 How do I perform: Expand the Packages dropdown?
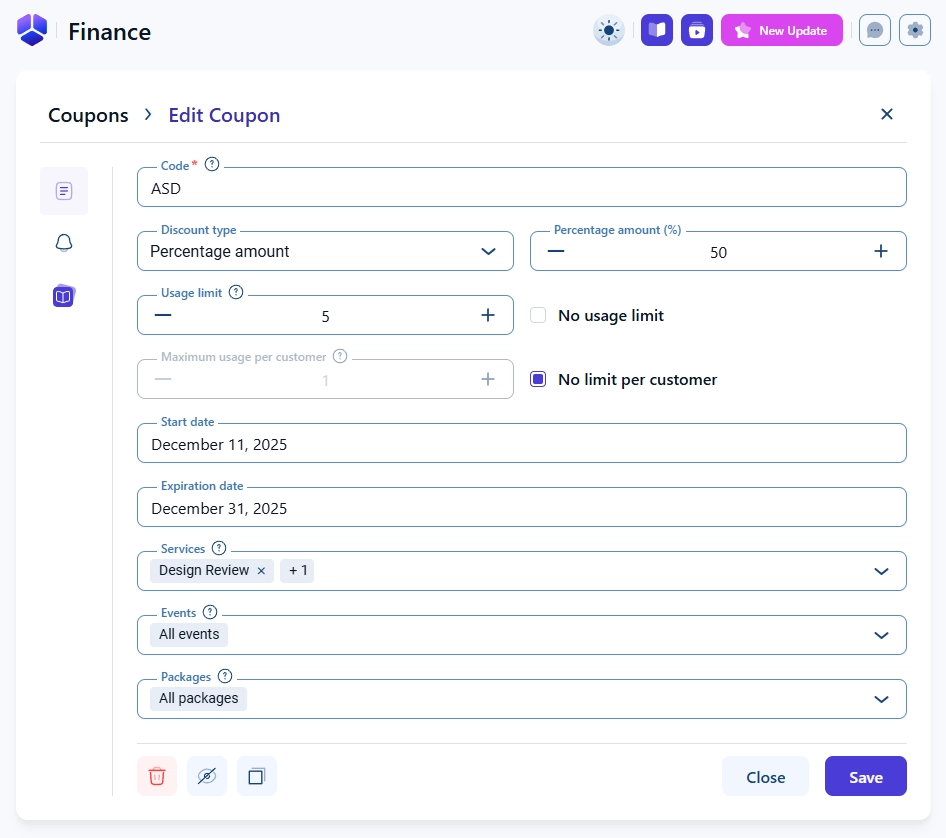[x=881, y=699]
